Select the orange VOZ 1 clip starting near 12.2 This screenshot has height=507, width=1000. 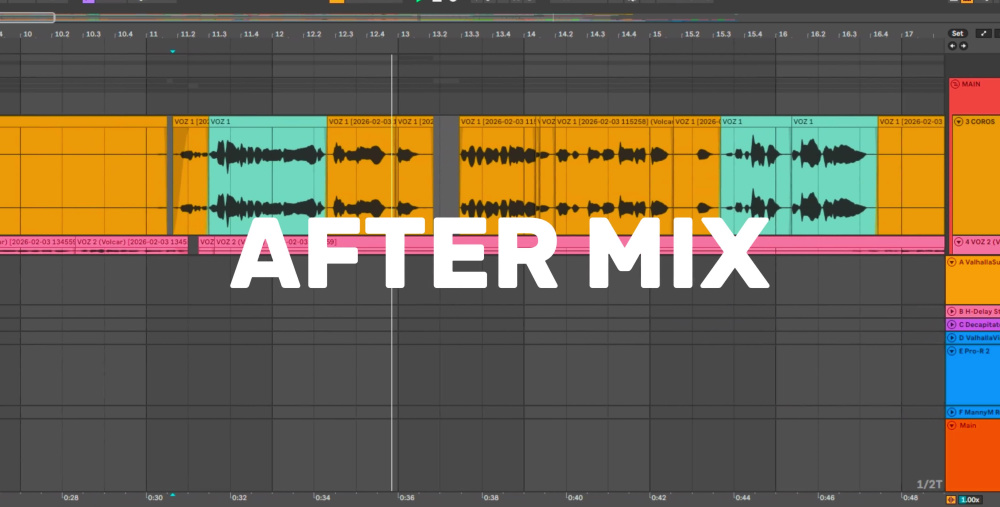pyautogui.click(x=362, y=175)
